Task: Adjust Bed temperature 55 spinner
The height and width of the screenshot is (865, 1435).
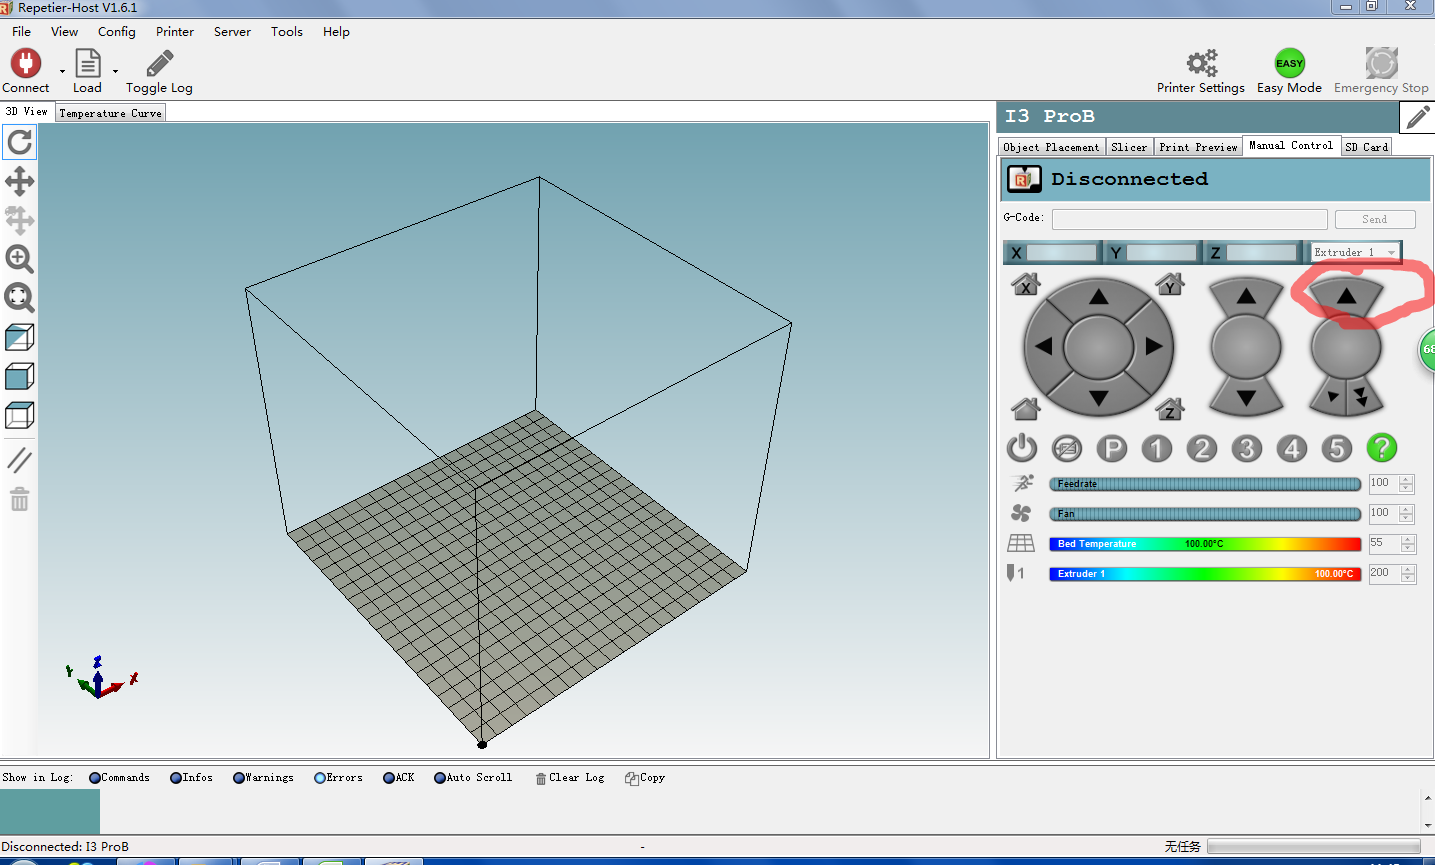Action: coord(1408,543)
